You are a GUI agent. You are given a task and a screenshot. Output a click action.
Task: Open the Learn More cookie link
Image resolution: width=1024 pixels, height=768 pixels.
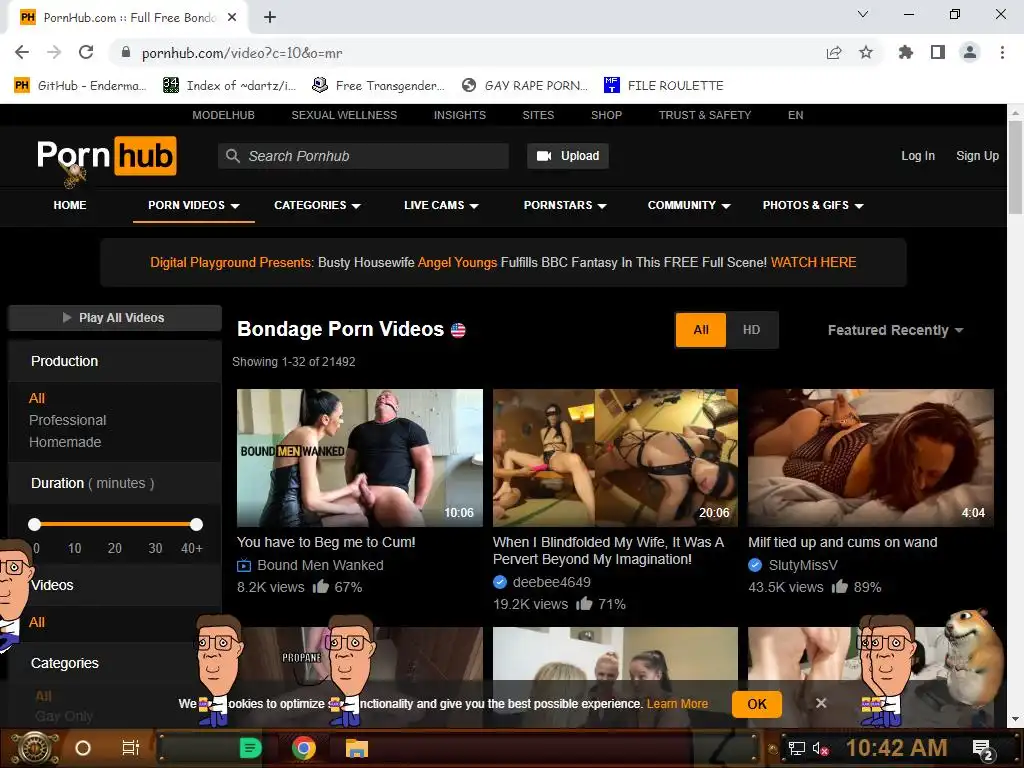(677, 704)
